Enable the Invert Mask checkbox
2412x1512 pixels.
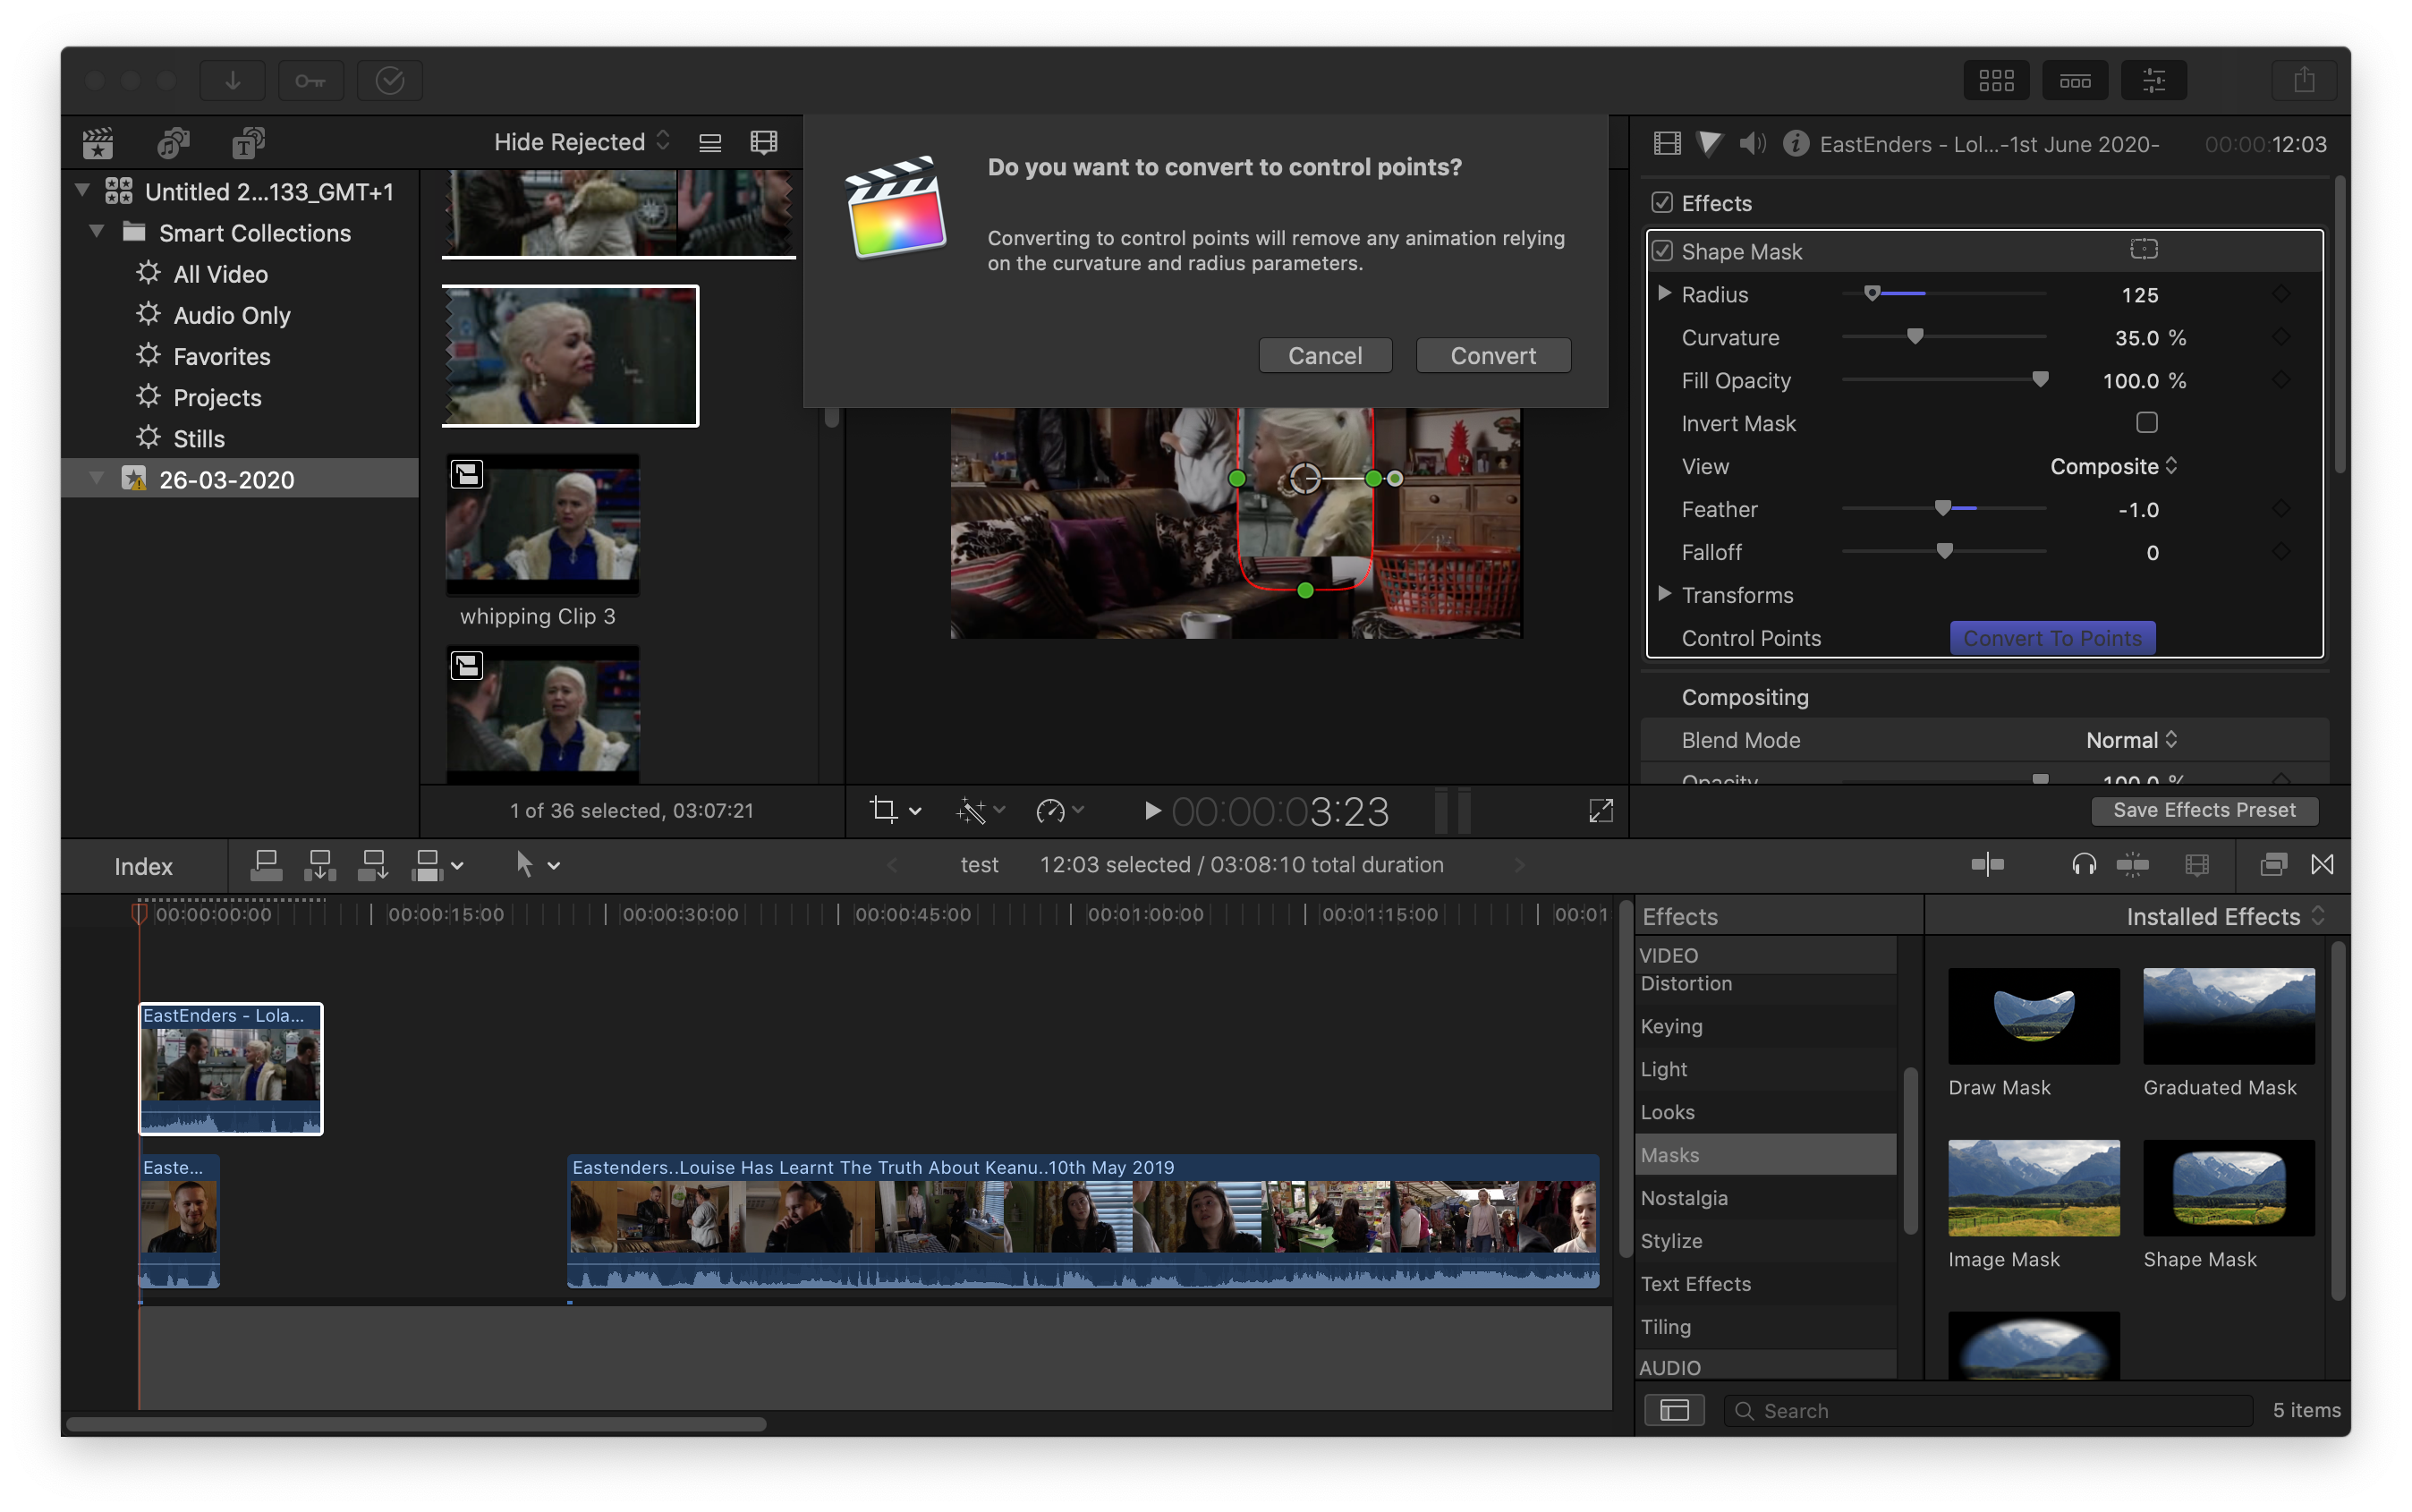point(2146,423)
